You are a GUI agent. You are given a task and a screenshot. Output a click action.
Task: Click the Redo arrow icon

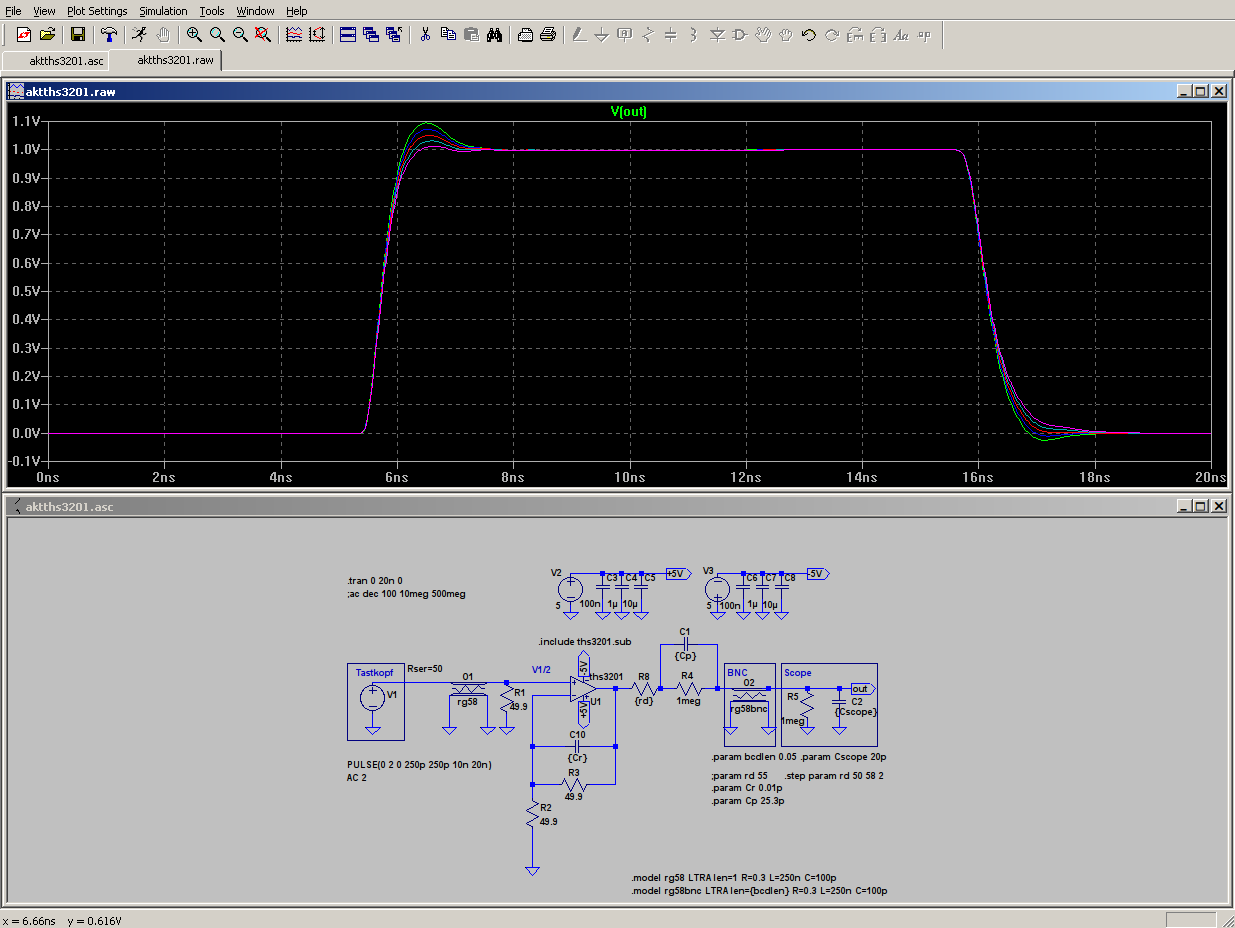click(x=832, y=34)
